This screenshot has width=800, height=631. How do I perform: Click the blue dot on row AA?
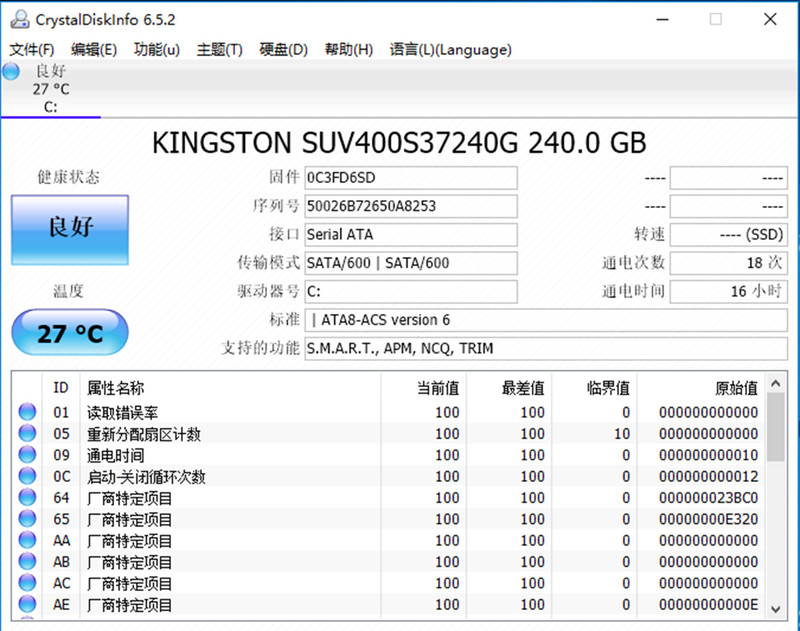(29, 540)
